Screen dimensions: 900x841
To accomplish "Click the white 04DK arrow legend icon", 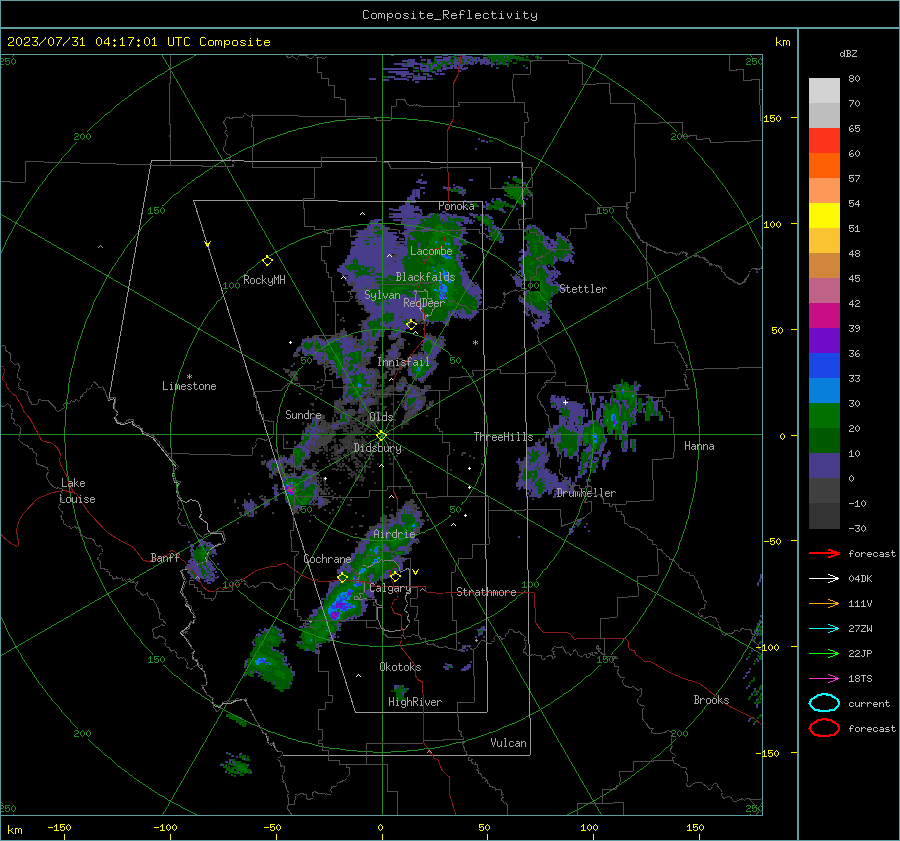I will [x=824, y=579].
